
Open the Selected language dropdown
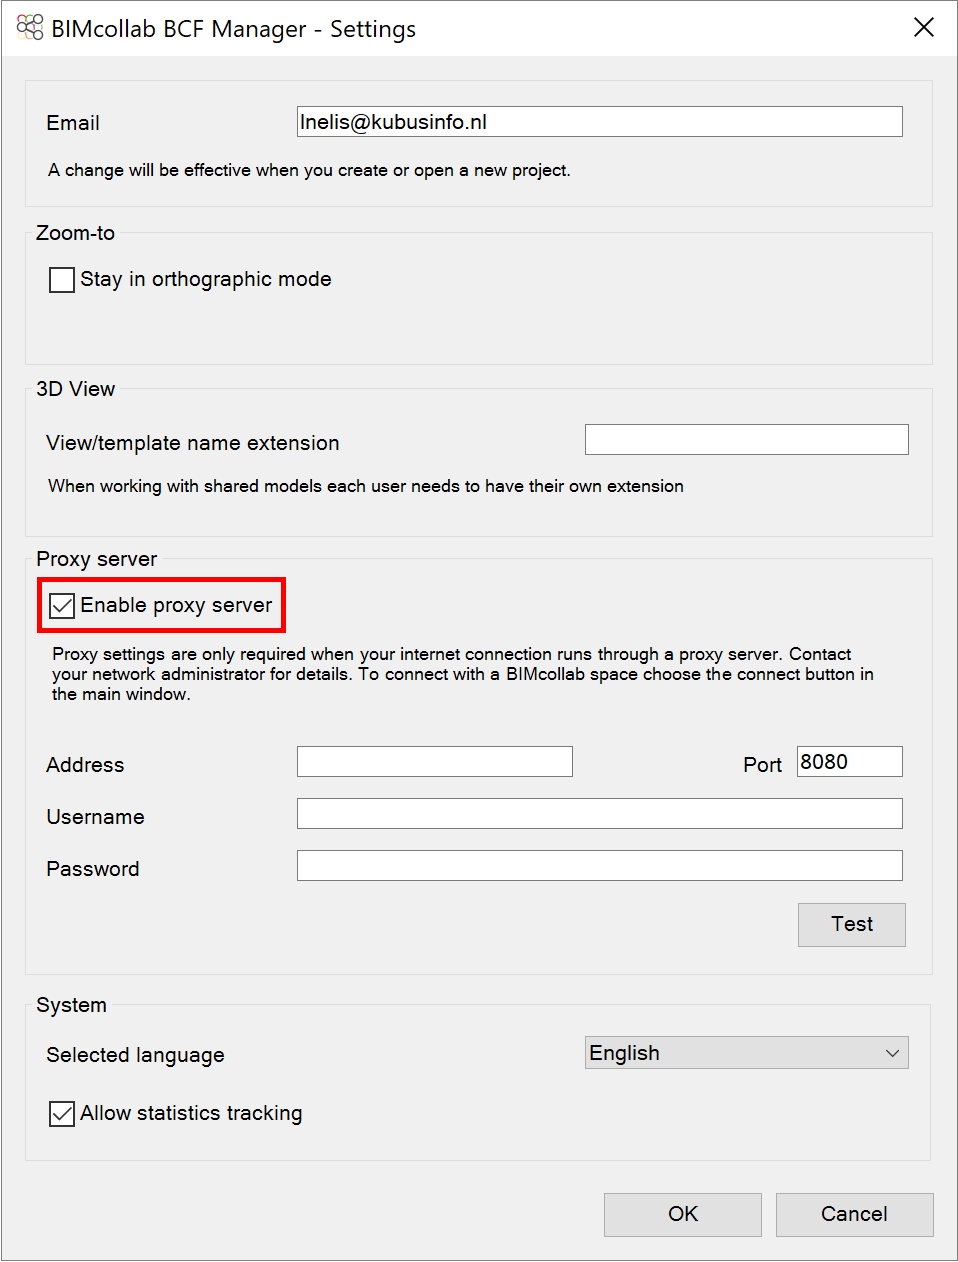[x=746, y=1053]
